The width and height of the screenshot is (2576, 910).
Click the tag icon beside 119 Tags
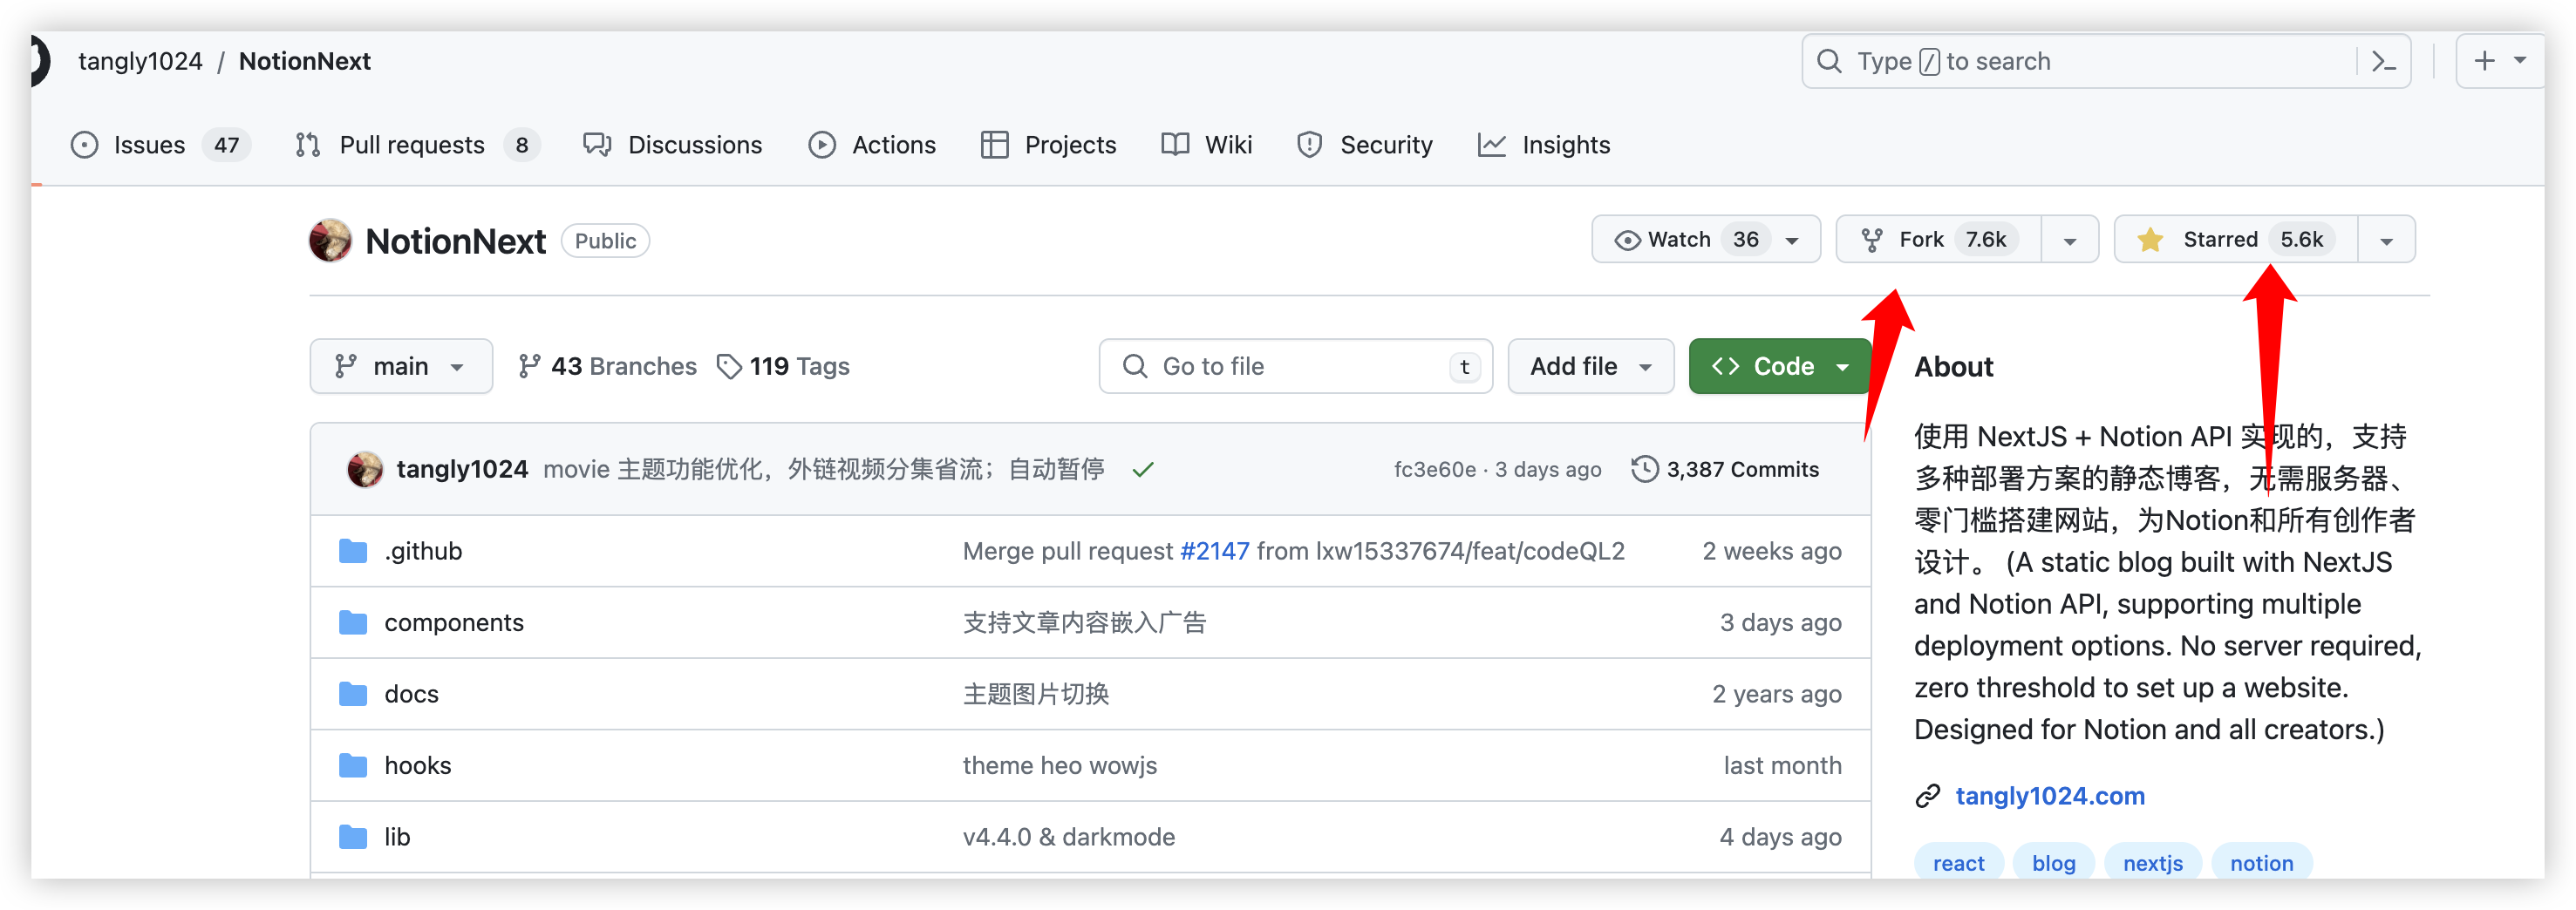[729, 367]
